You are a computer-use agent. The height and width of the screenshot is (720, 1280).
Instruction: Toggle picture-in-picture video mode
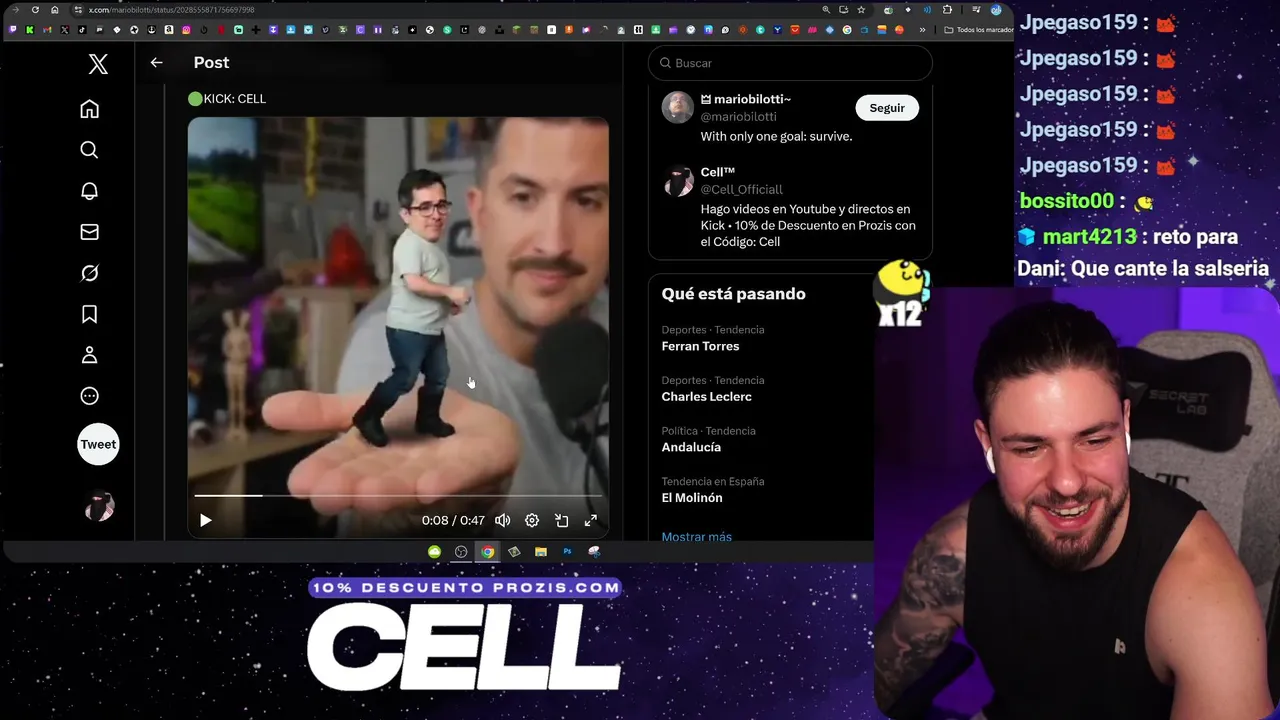point(562,520)
